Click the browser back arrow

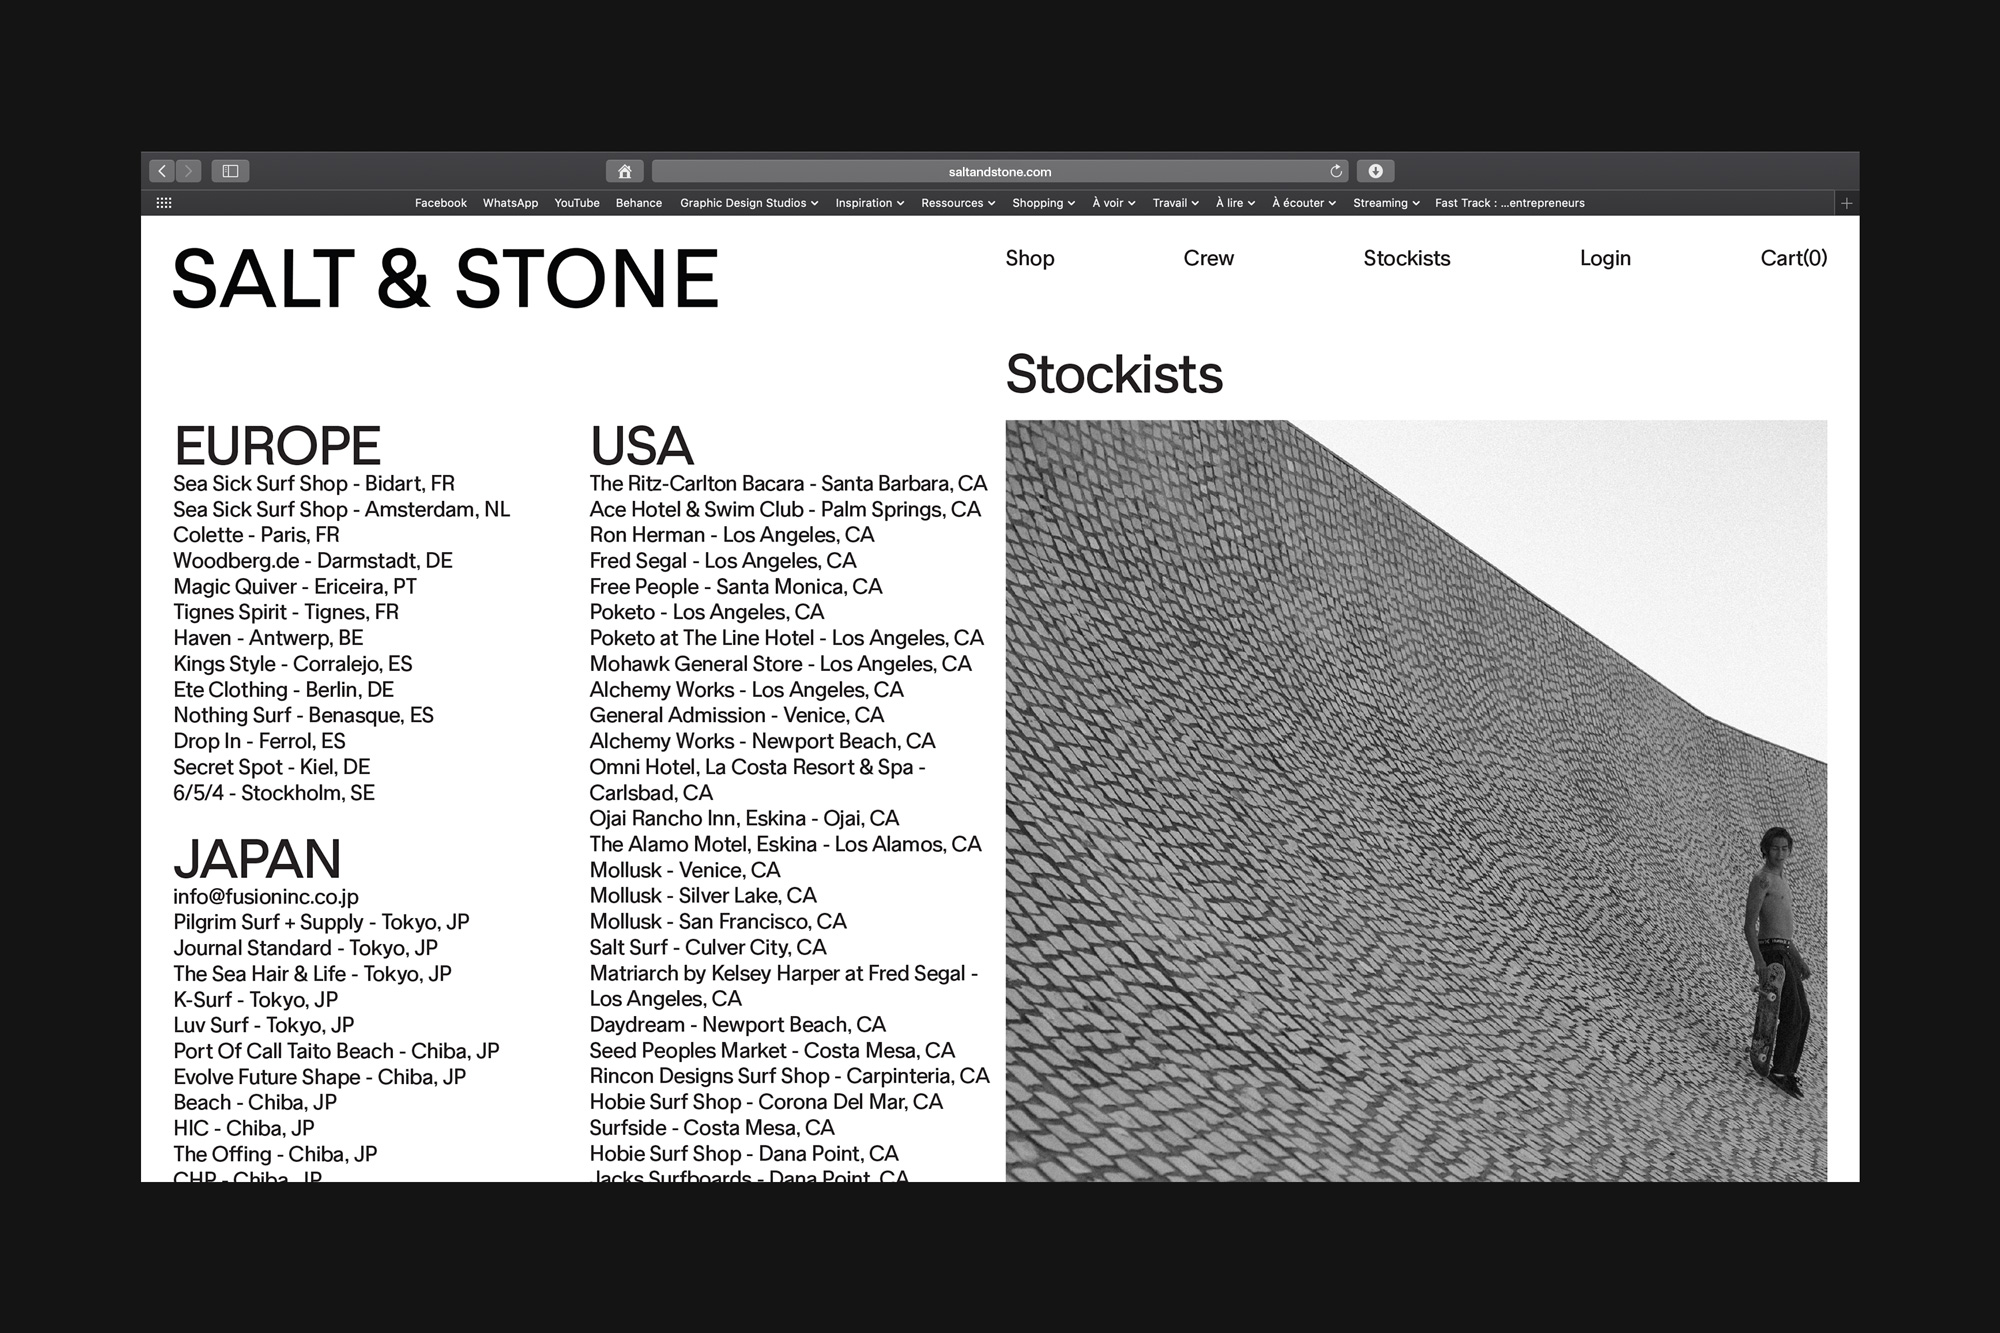point(162,171)
